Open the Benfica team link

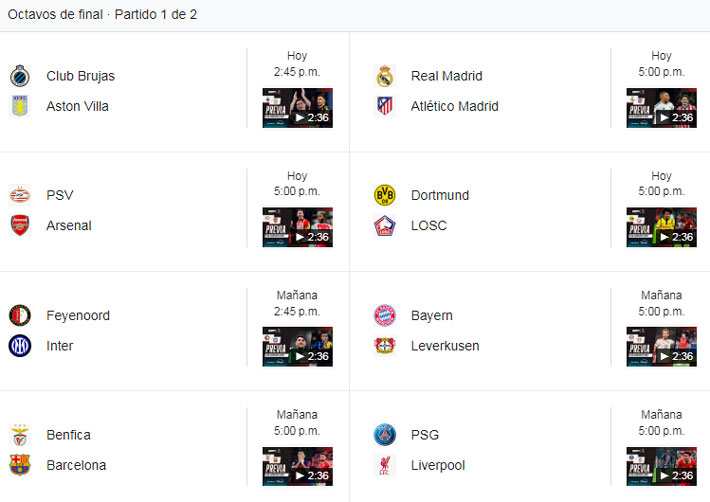[x=68, y=435]
